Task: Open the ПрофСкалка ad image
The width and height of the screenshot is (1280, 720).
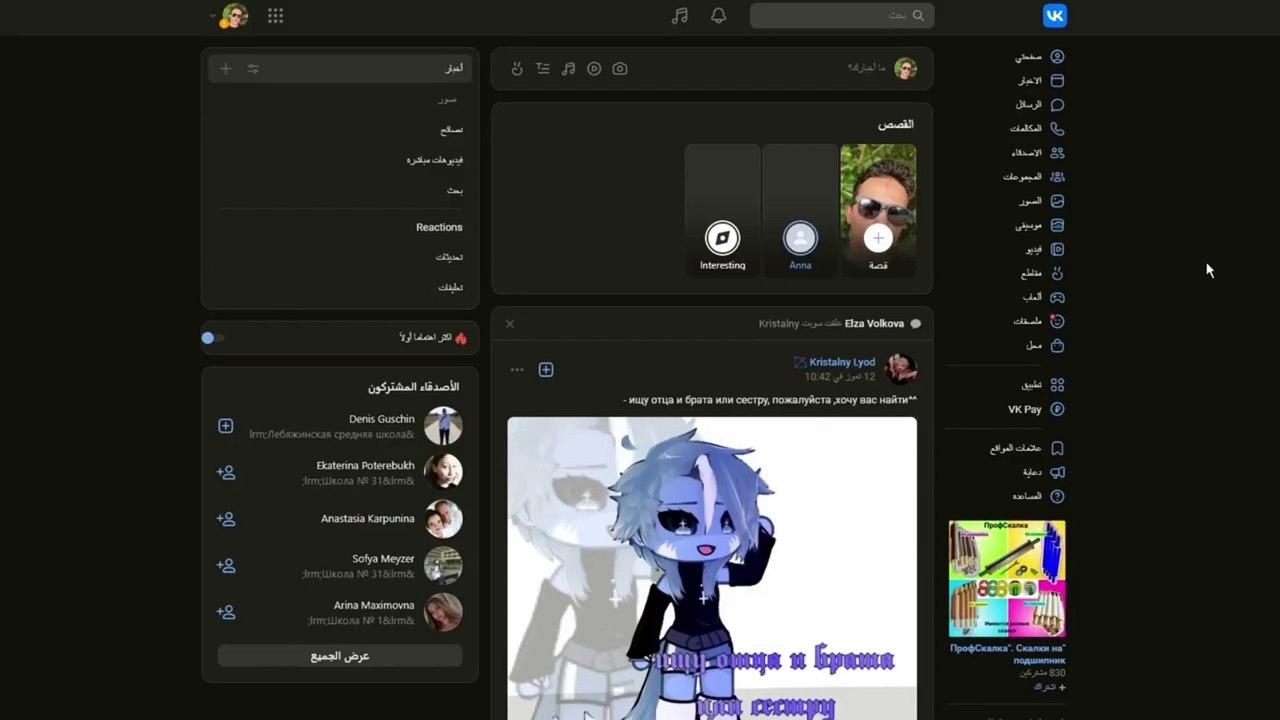Action: tap(1007, 579)
